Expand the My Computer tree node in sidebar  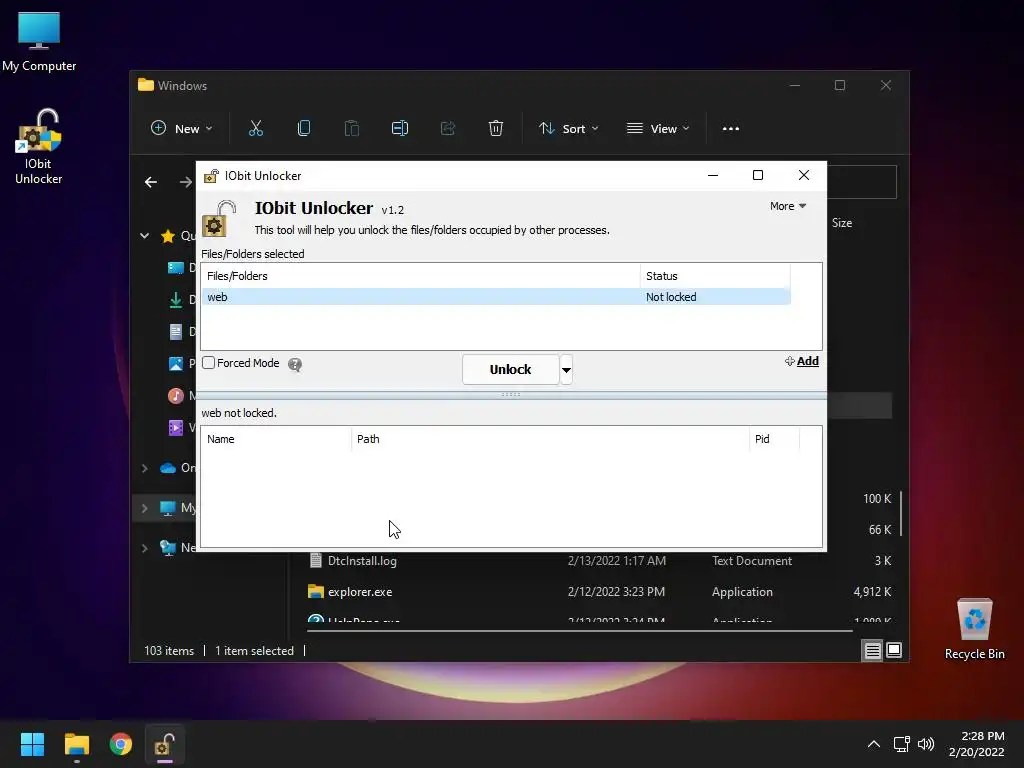(144, 508)
